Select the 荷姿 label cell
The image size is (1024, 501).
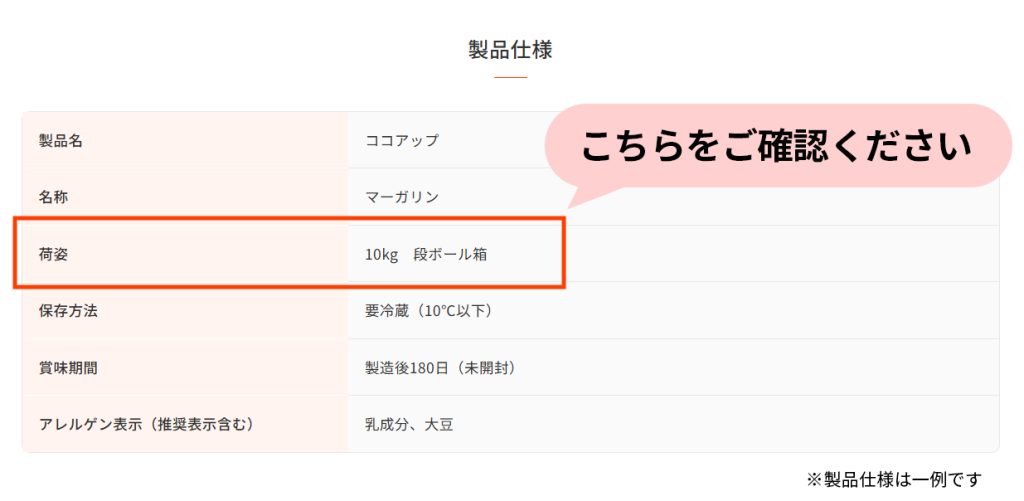(185, 253)
